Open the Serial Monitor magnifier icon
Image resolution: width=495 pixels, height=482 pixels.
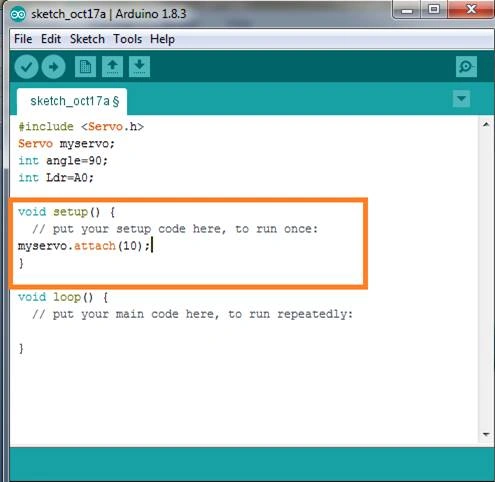coord(466,67)
